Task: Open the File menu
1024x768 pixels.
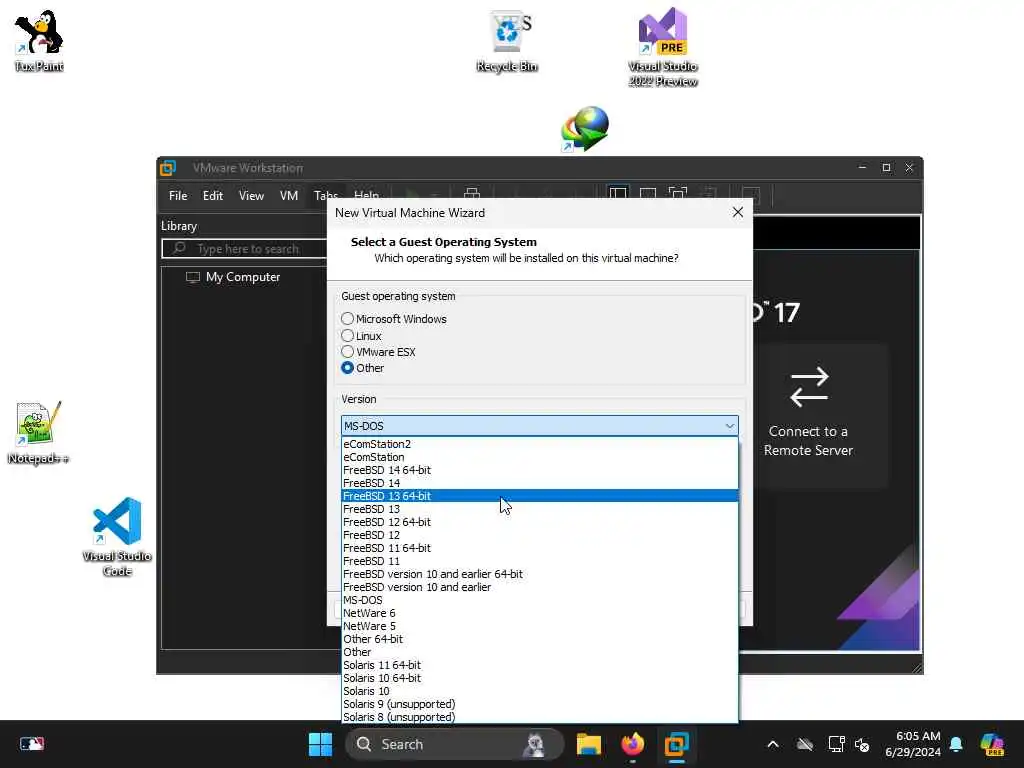Action: pos(178,196)
